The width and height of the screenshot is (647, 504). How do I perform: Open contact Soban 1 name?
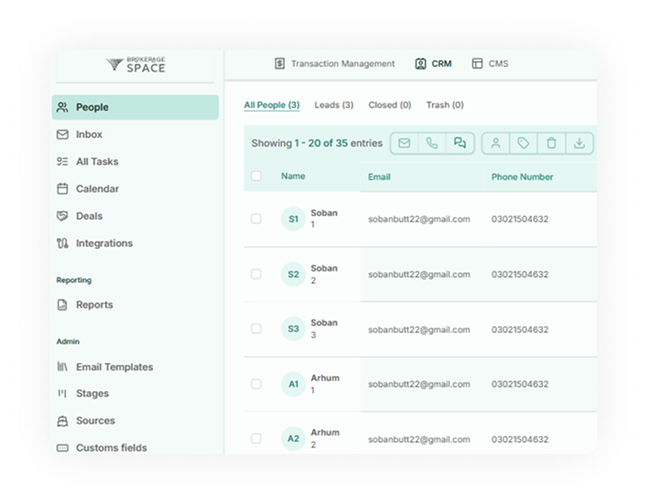tap(324, 219)
